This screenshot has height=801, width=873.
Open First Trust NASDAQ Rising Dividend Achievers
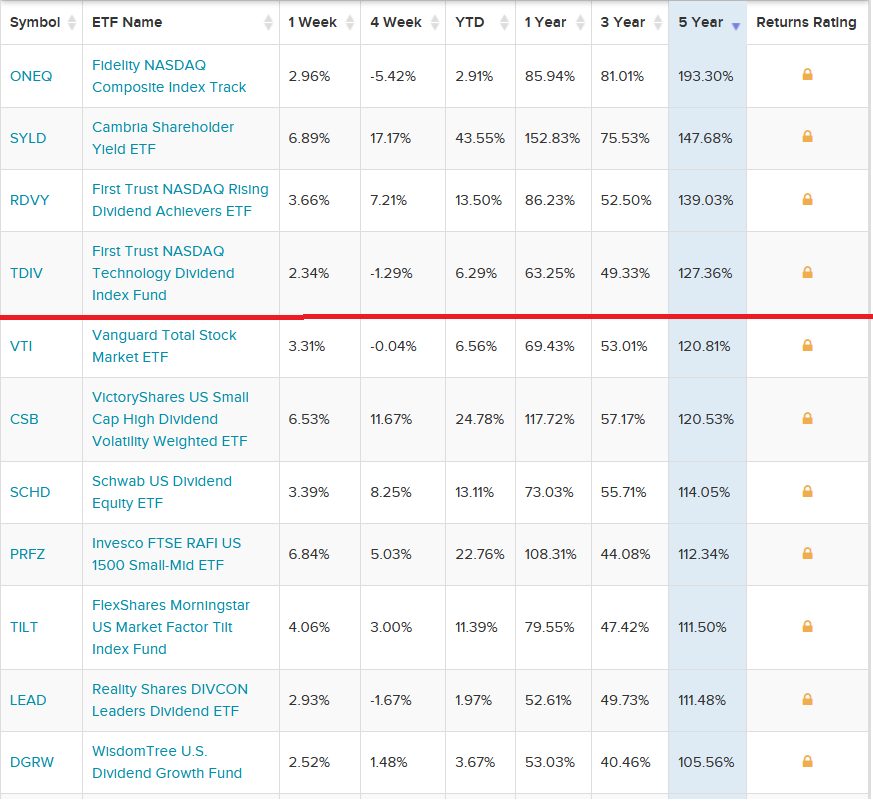[180, 200]
